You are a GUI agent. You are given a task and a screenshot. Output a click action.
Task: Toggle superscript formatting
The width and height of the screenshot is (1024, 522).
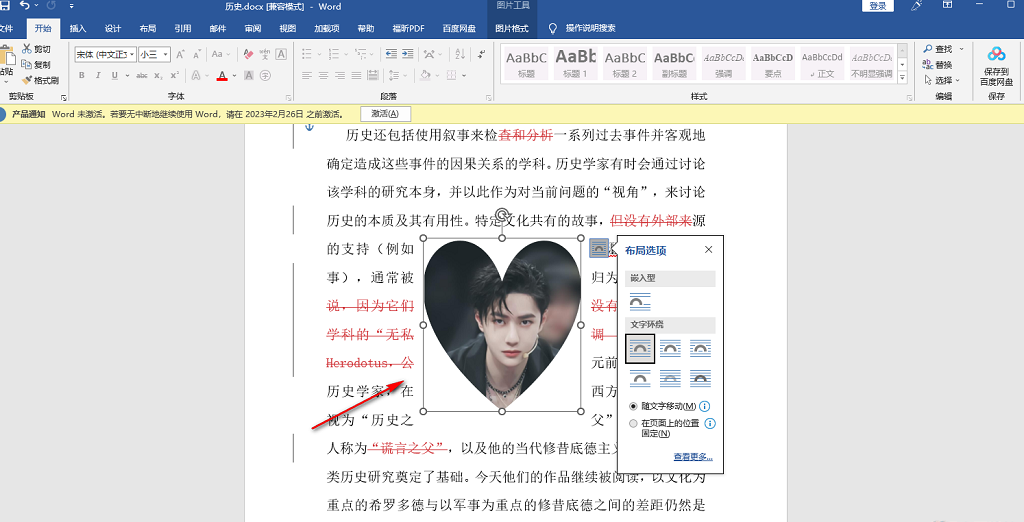point(174,75)
